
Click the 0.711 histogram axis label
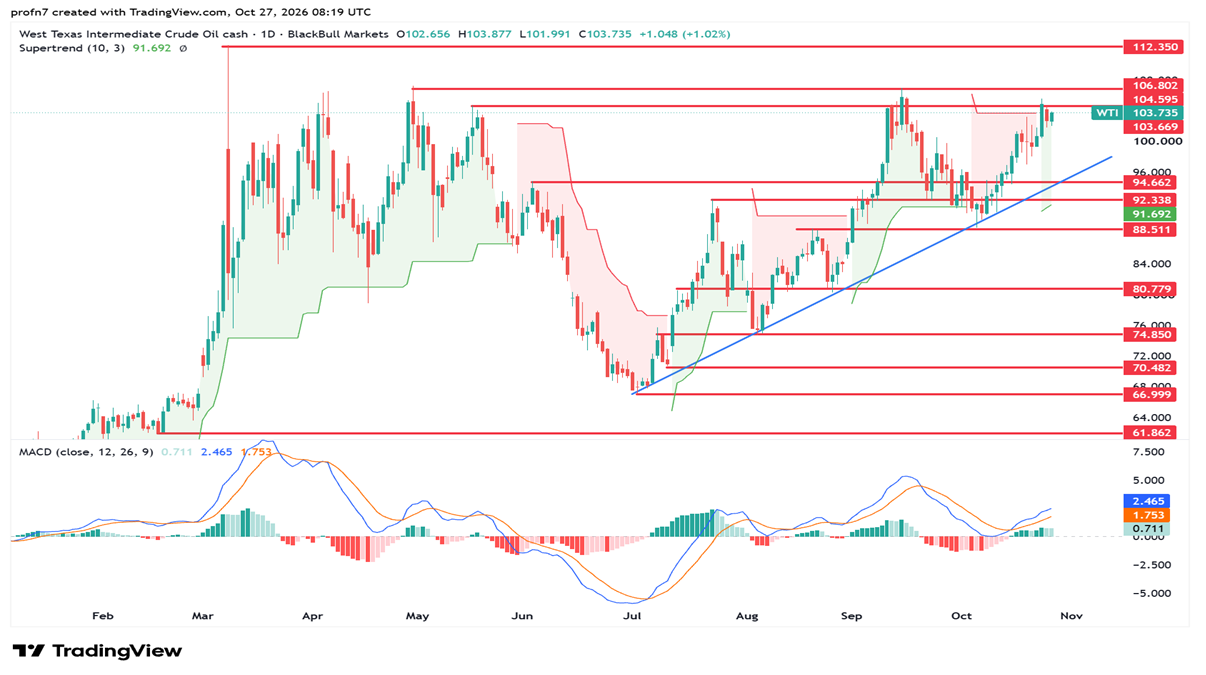click(1145, 529)
